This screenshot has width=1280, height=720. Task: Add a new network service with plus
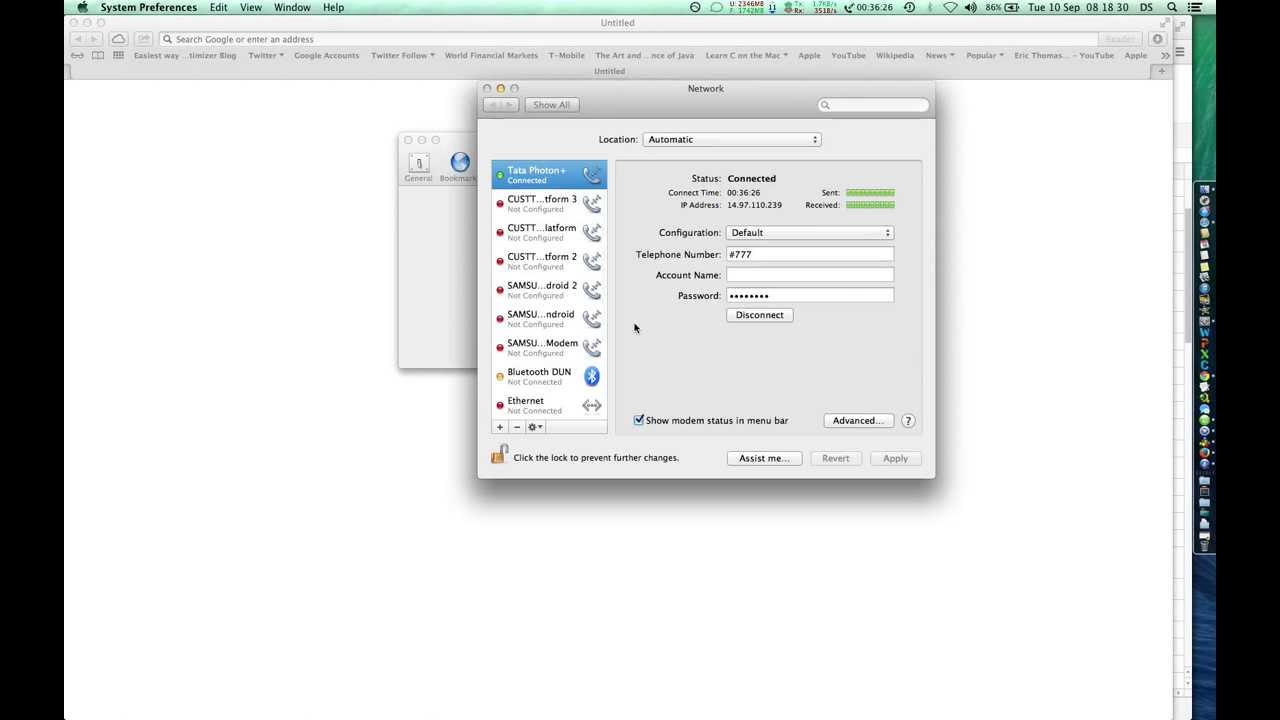click(x=500, y=427)
